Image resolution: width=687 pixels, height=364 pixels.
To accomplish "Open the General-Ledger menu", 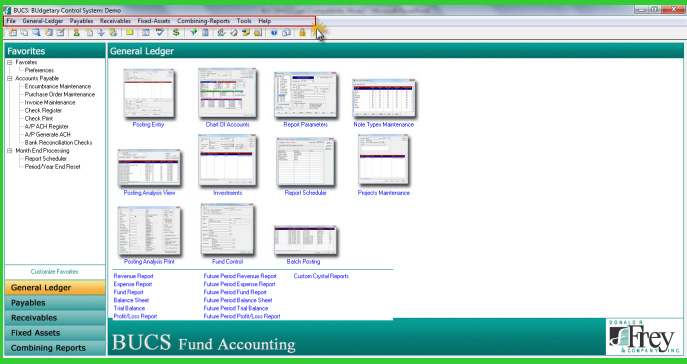I will pyautogui.click(x=43, y=21).
